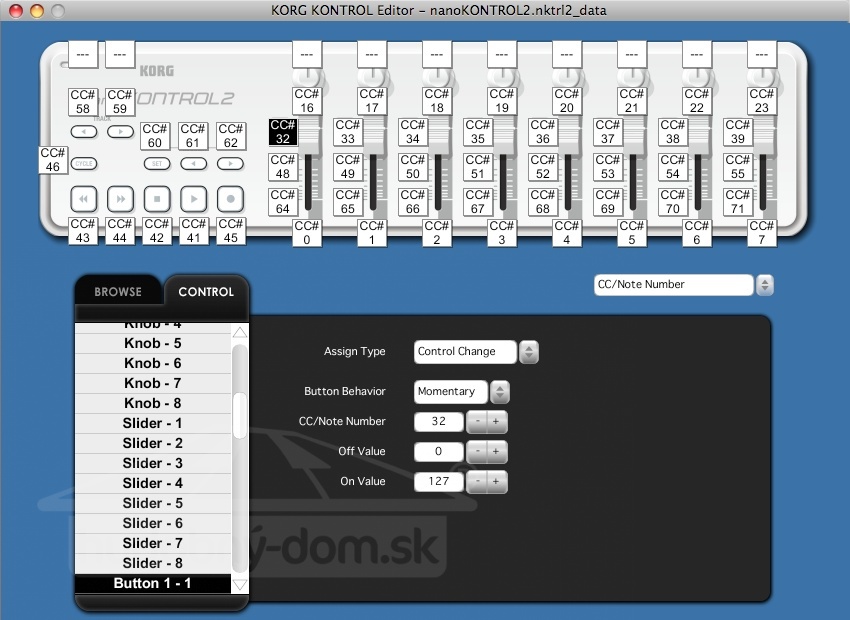This screenshot has width=850, height=620.
Task: Increase the On Value with plus button
Action: click(495, 482)
